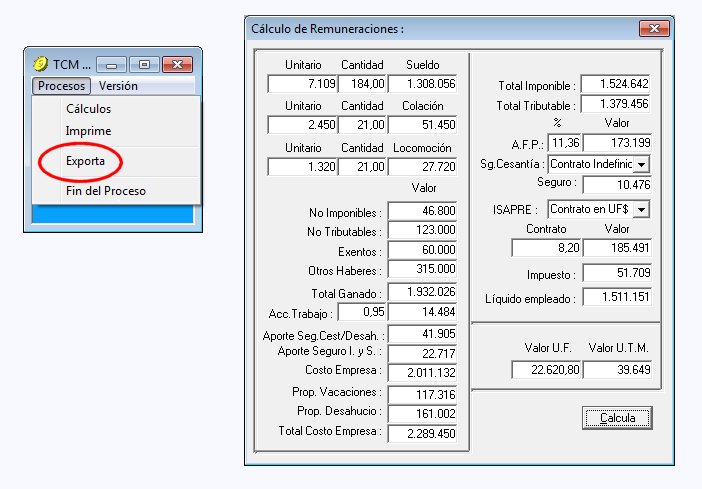This screenshot has height=489, width=702.
Task: Expand the ISAPRE contract type dropdown
Action: 642,209
